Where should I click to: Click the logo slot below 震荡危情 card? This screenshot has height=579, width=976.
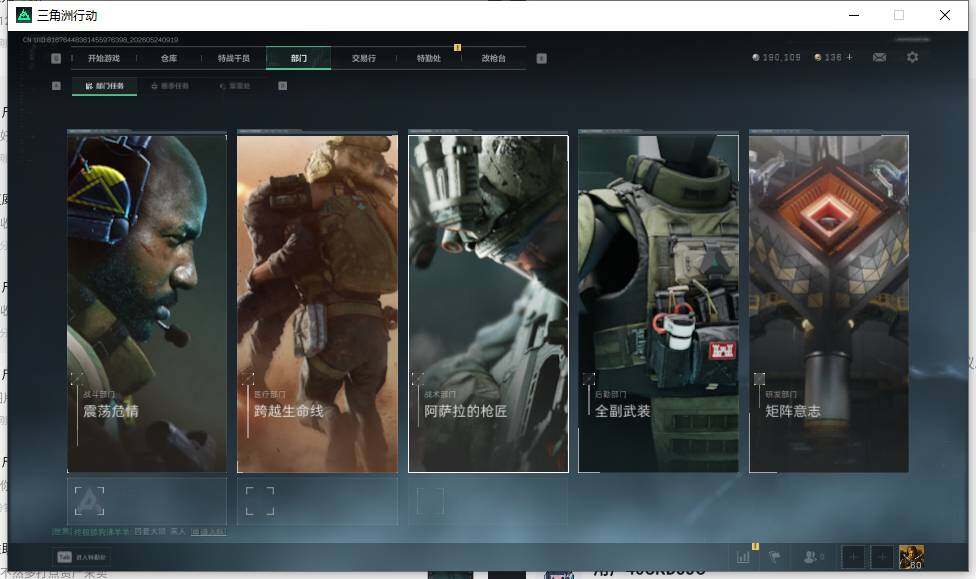[90, 501]
